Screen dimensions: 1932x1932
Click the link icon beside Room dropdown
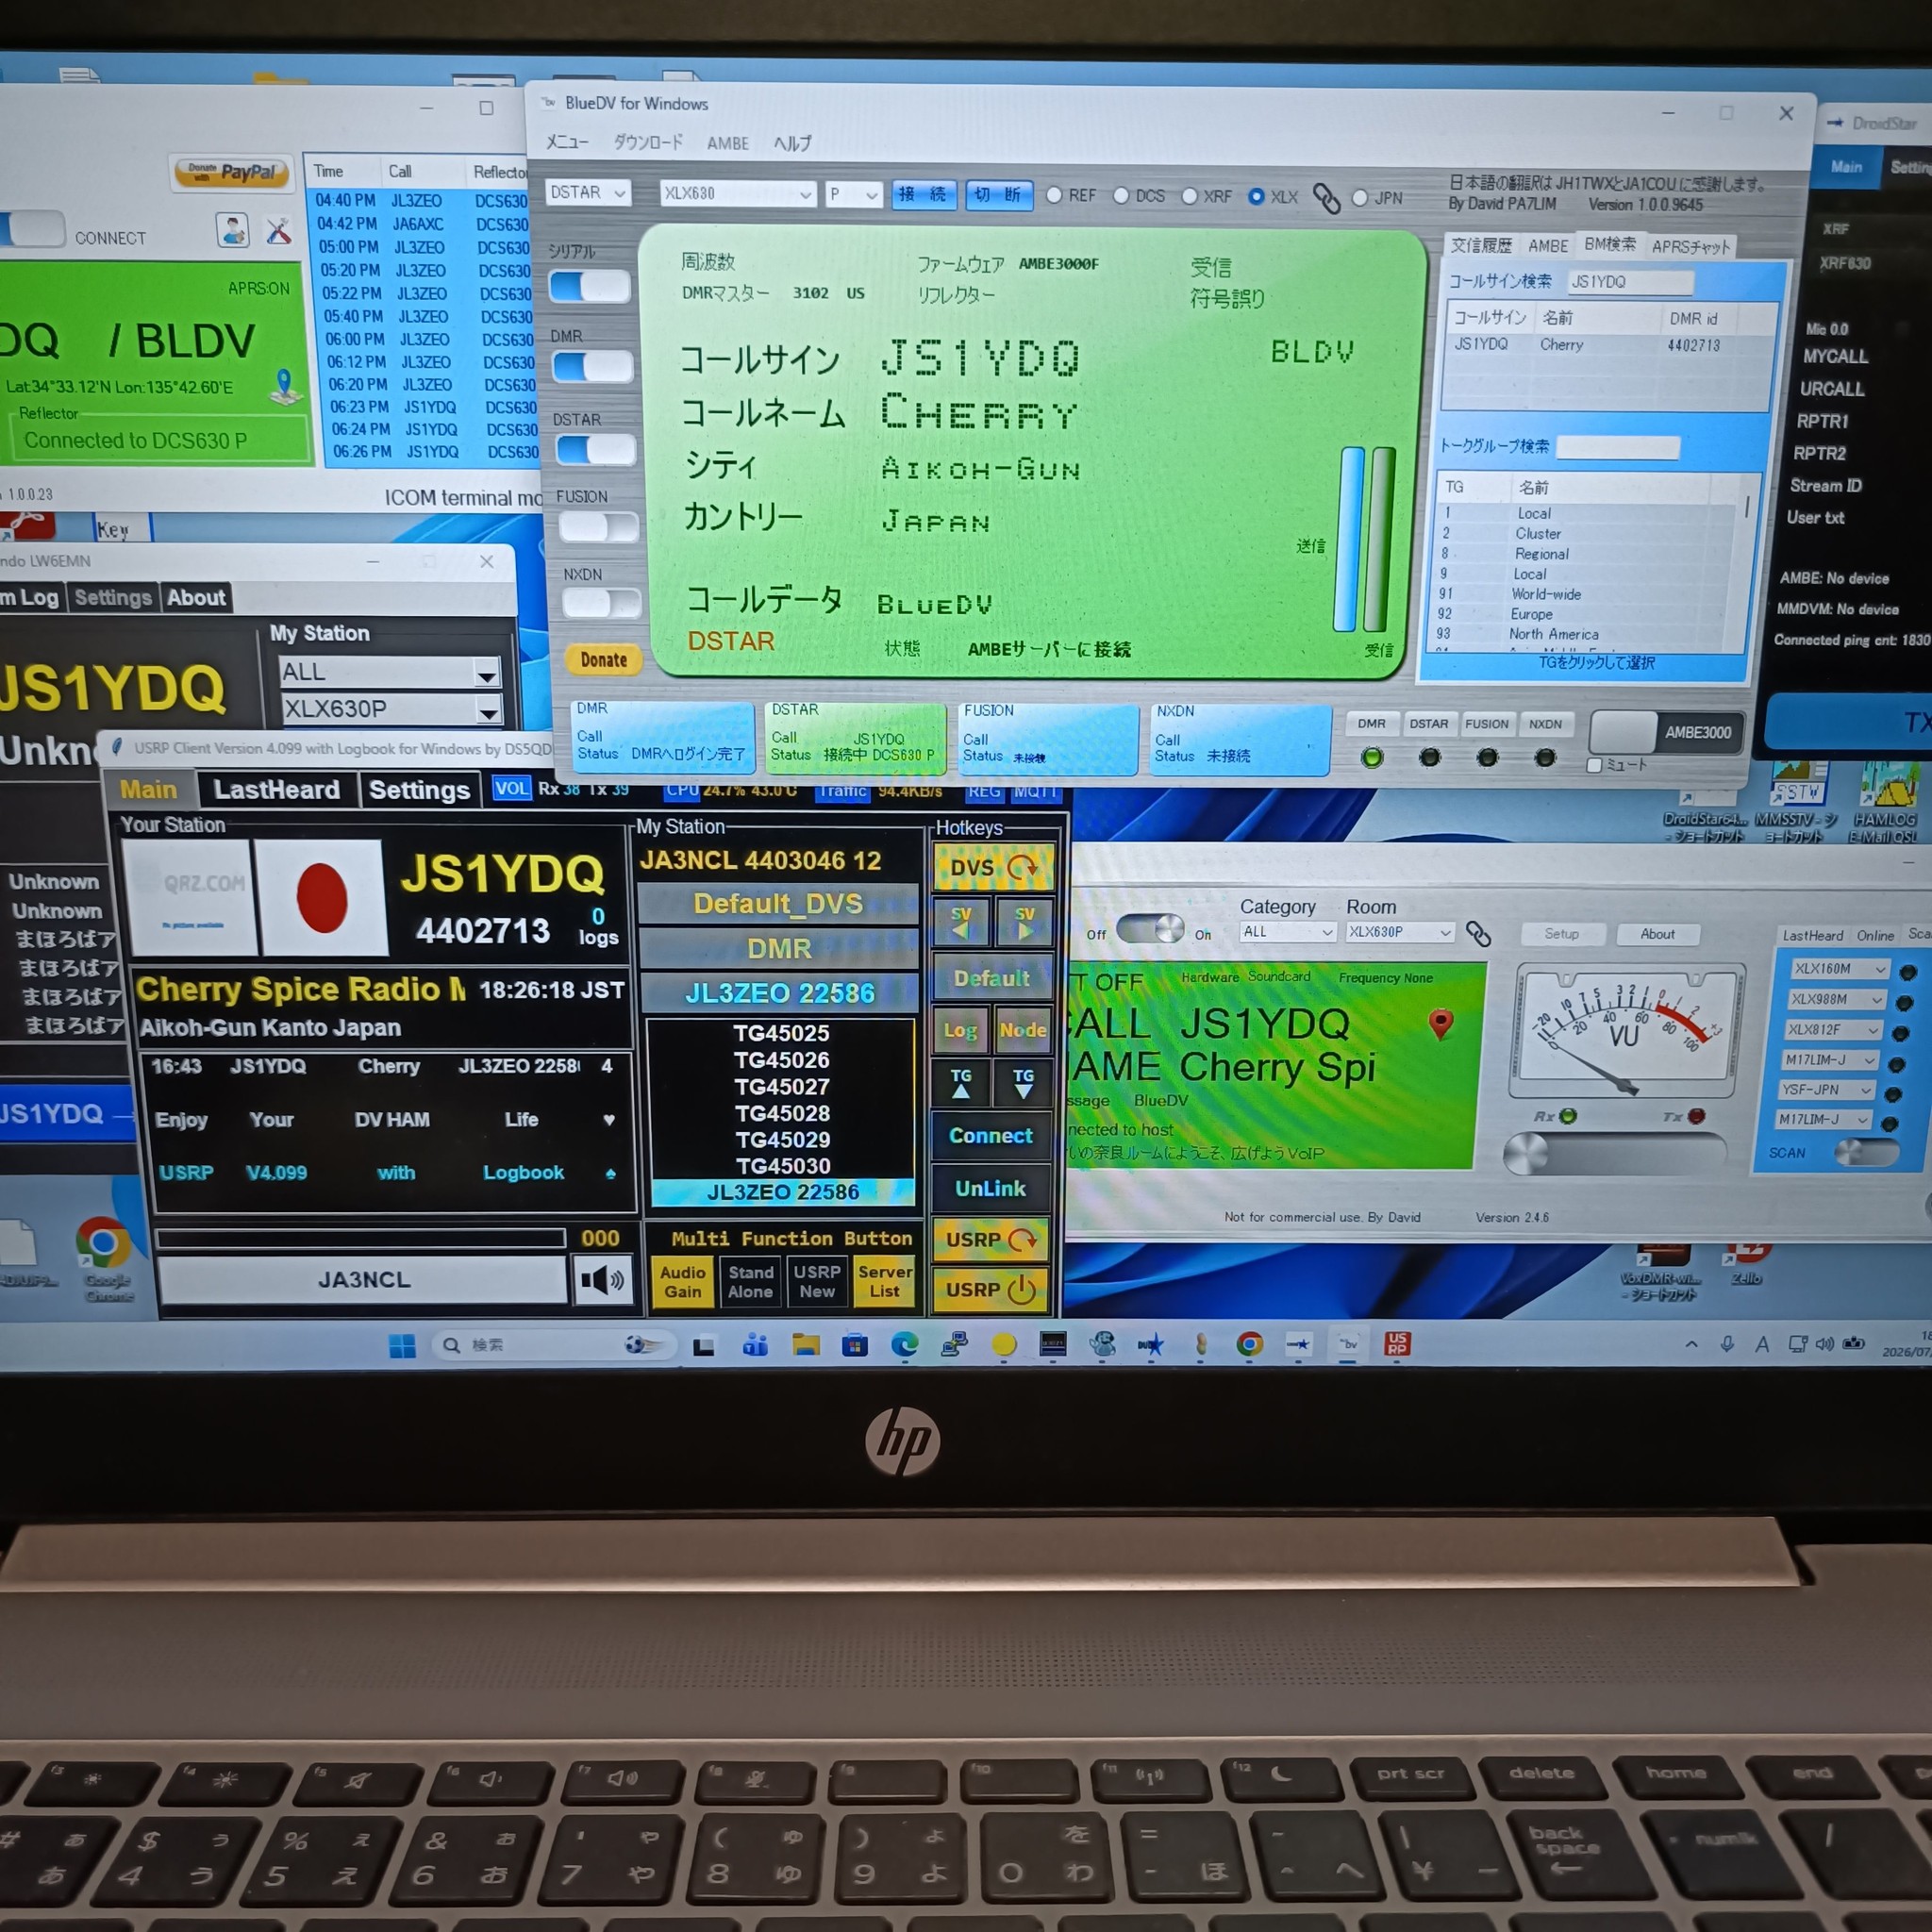click(1478, 934)
